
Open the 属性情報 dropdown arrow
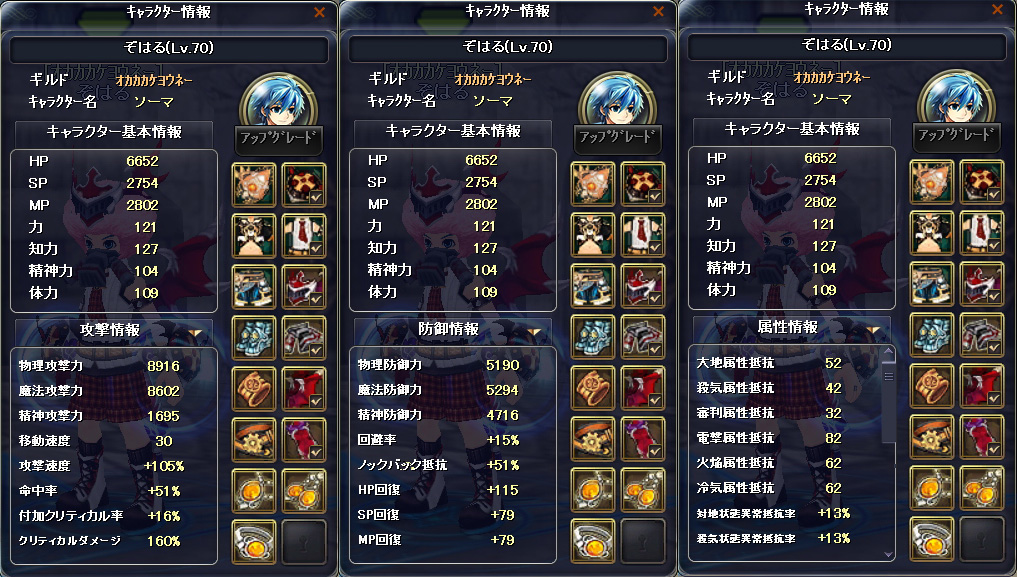pyautogui.click(x=873, y=330)
